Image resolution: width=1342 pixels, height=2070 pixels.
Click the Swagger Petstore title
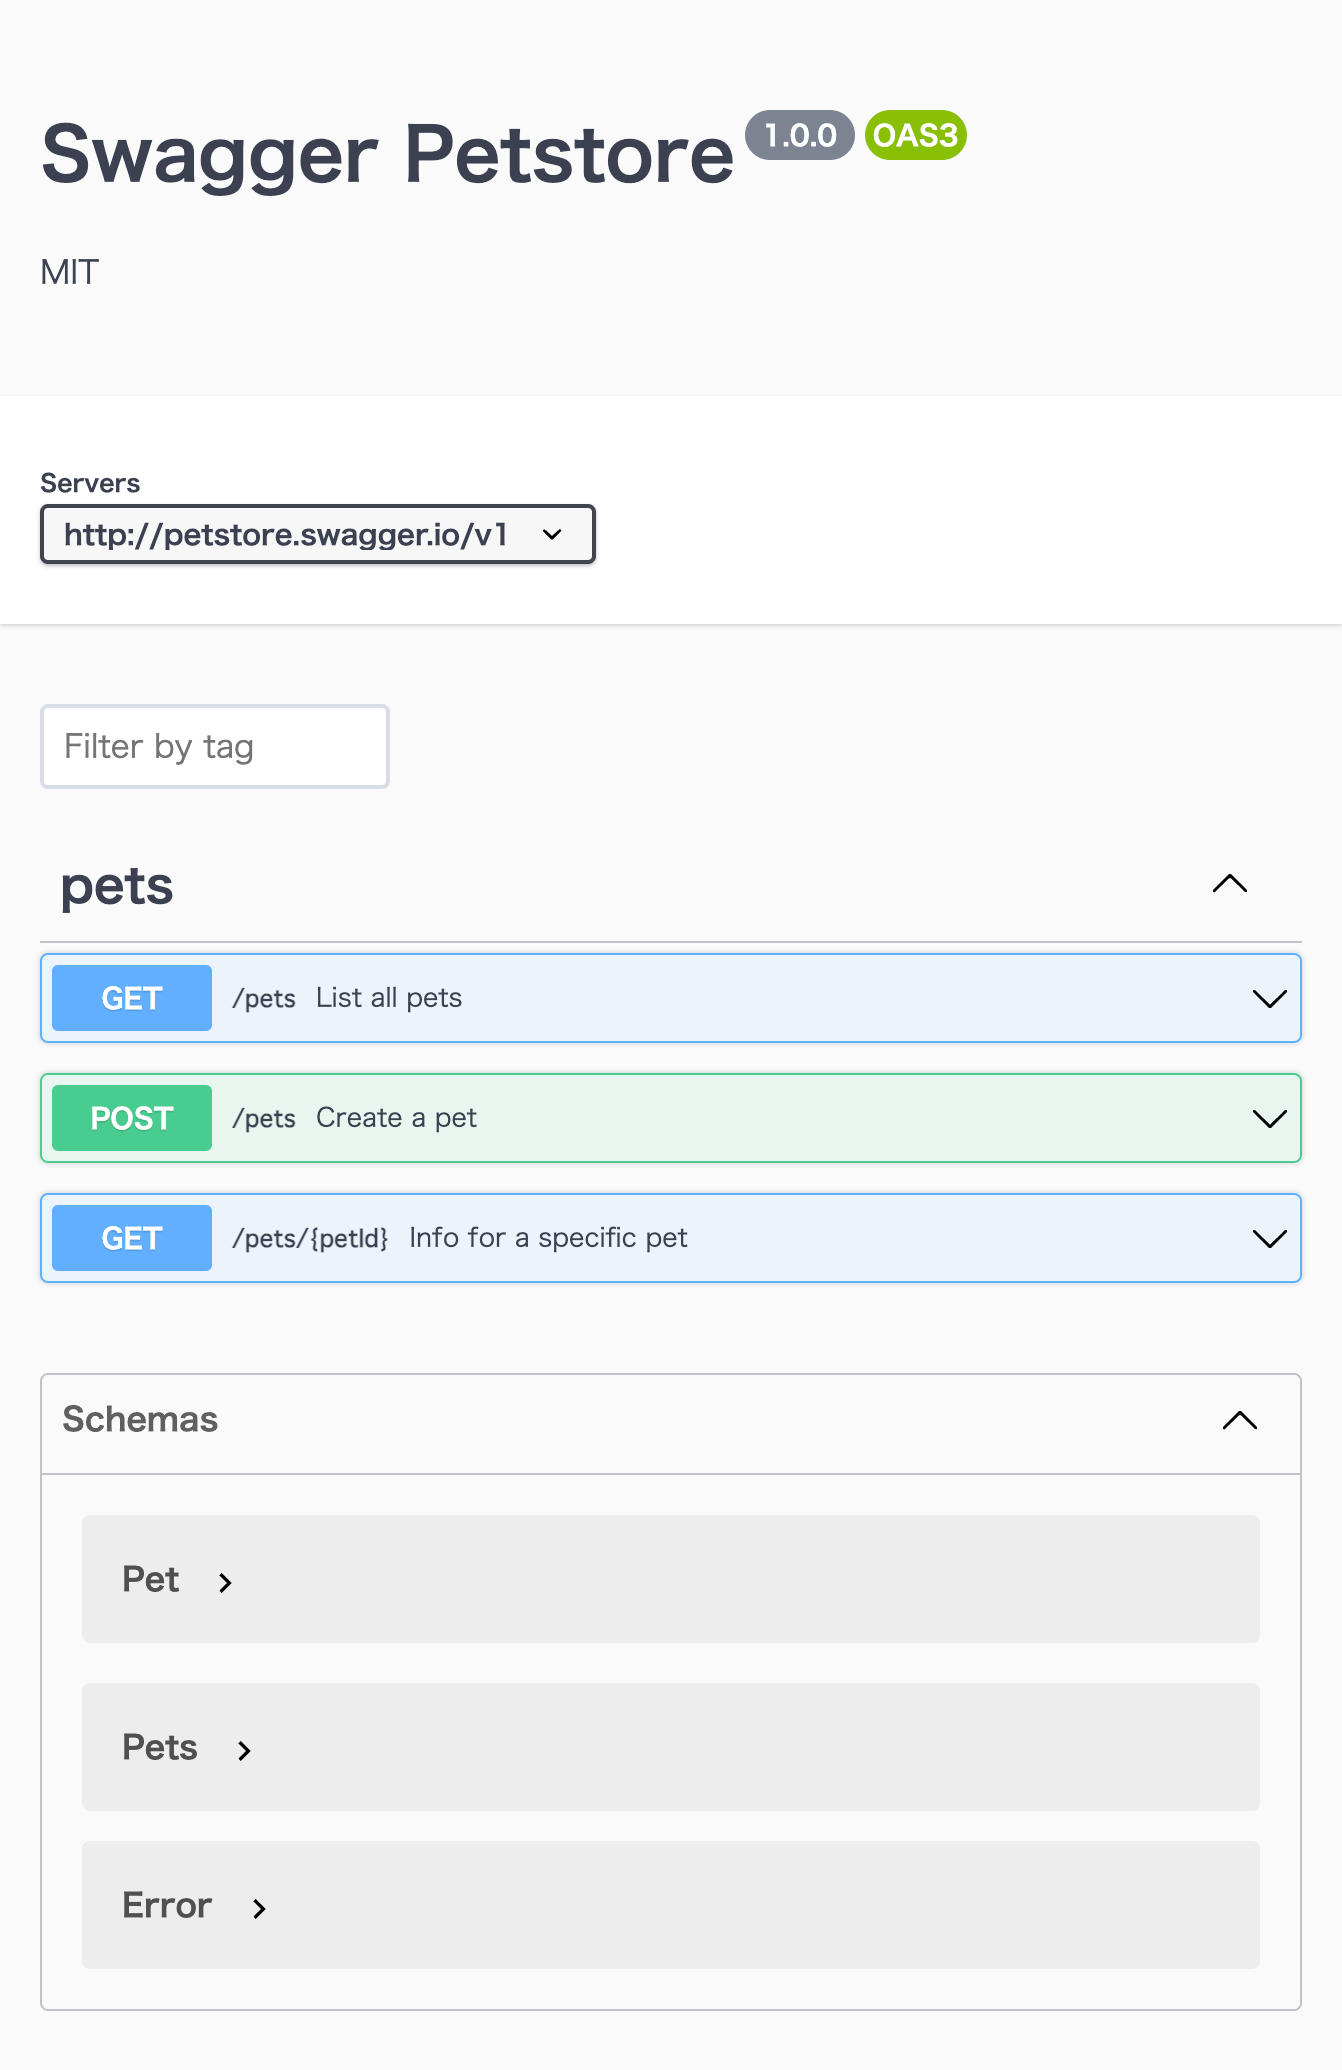click(388, 154)
